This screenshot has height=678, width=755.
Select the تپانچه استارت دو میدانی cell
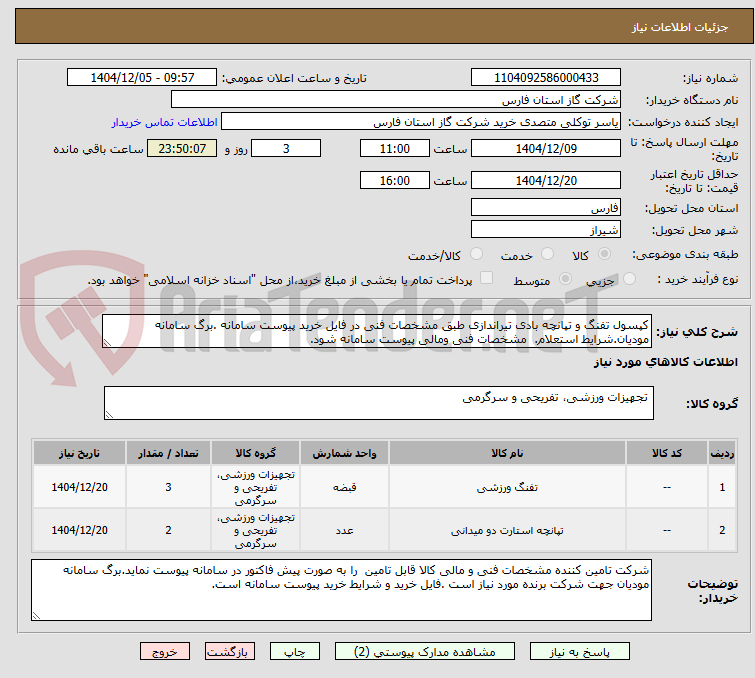tap(507, 530)
